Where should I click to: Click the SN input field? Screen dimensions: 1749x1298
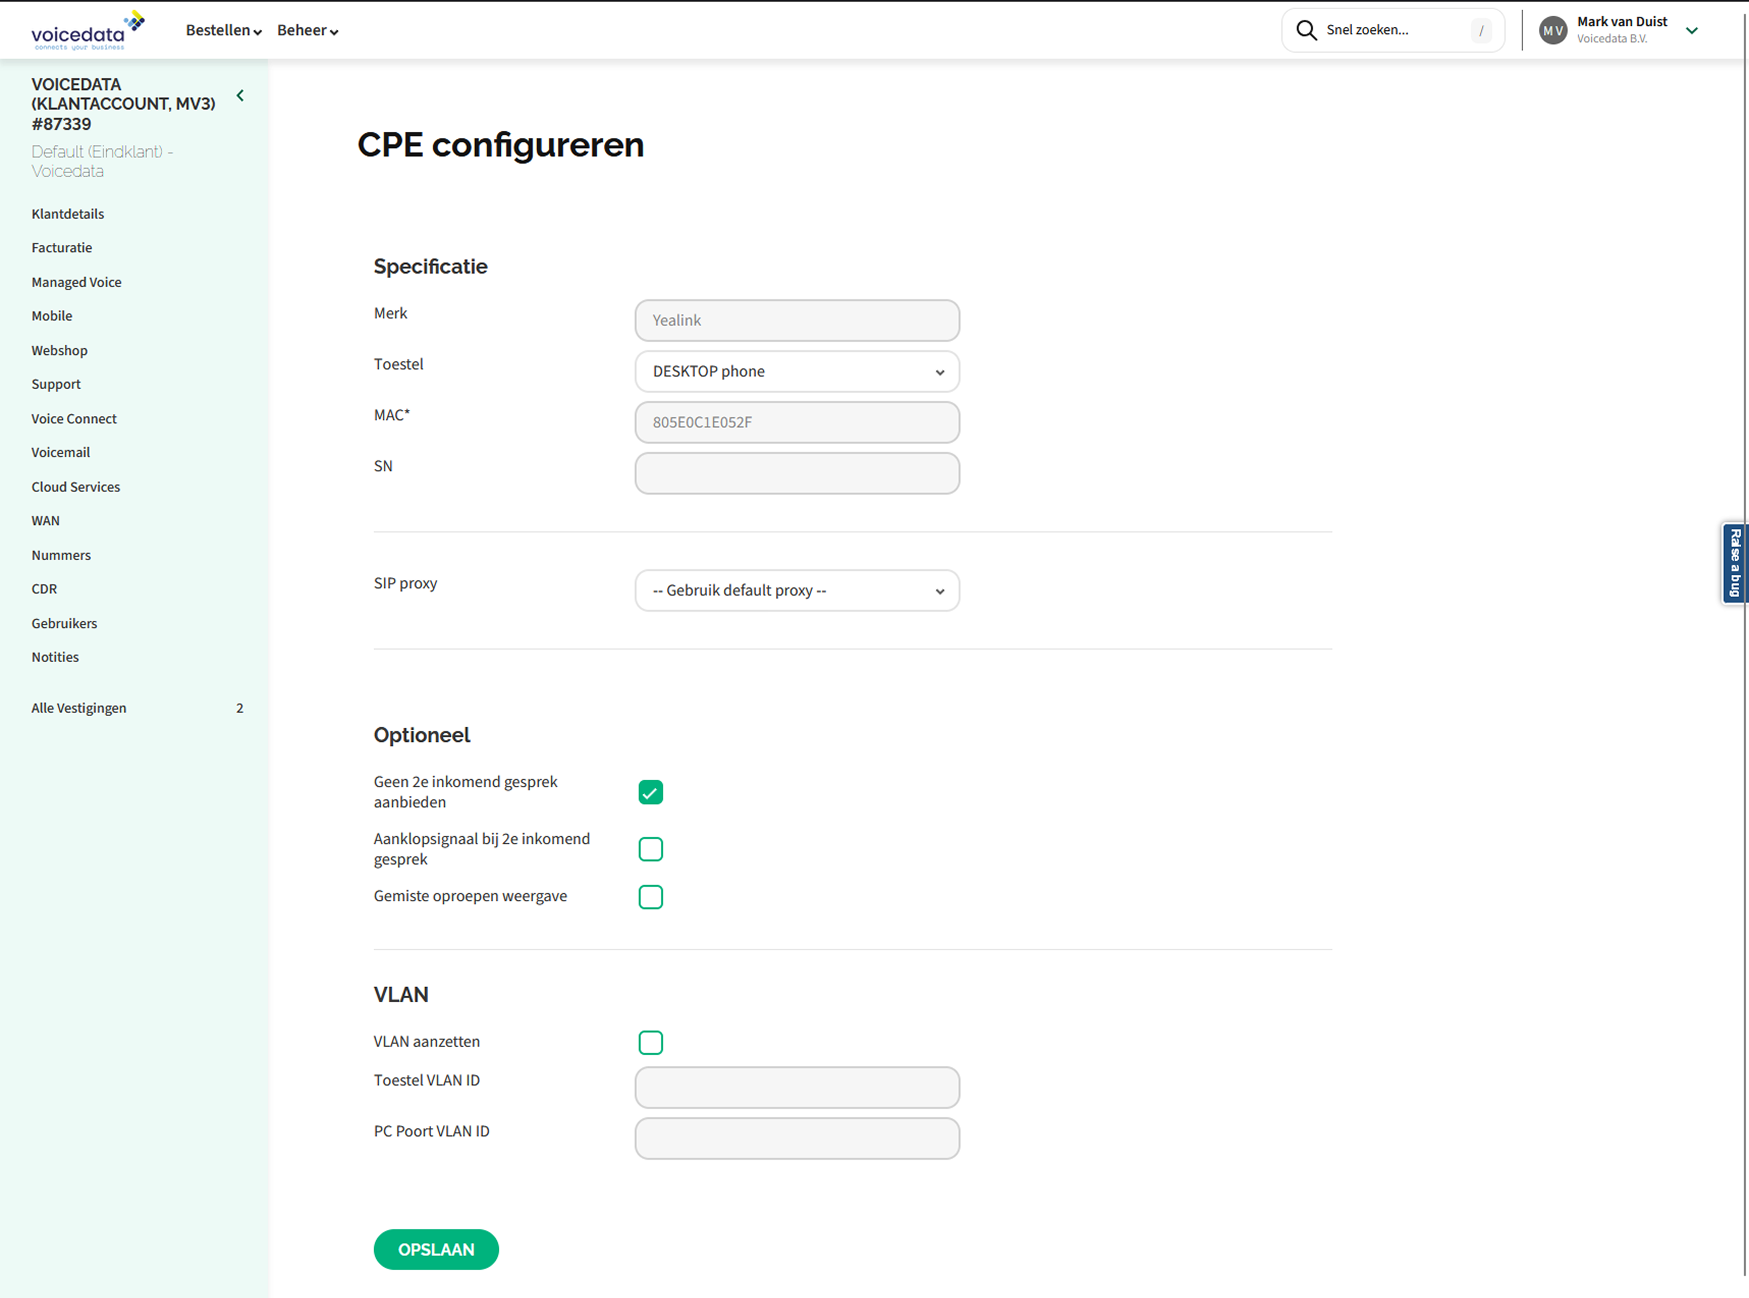point(797,474)
